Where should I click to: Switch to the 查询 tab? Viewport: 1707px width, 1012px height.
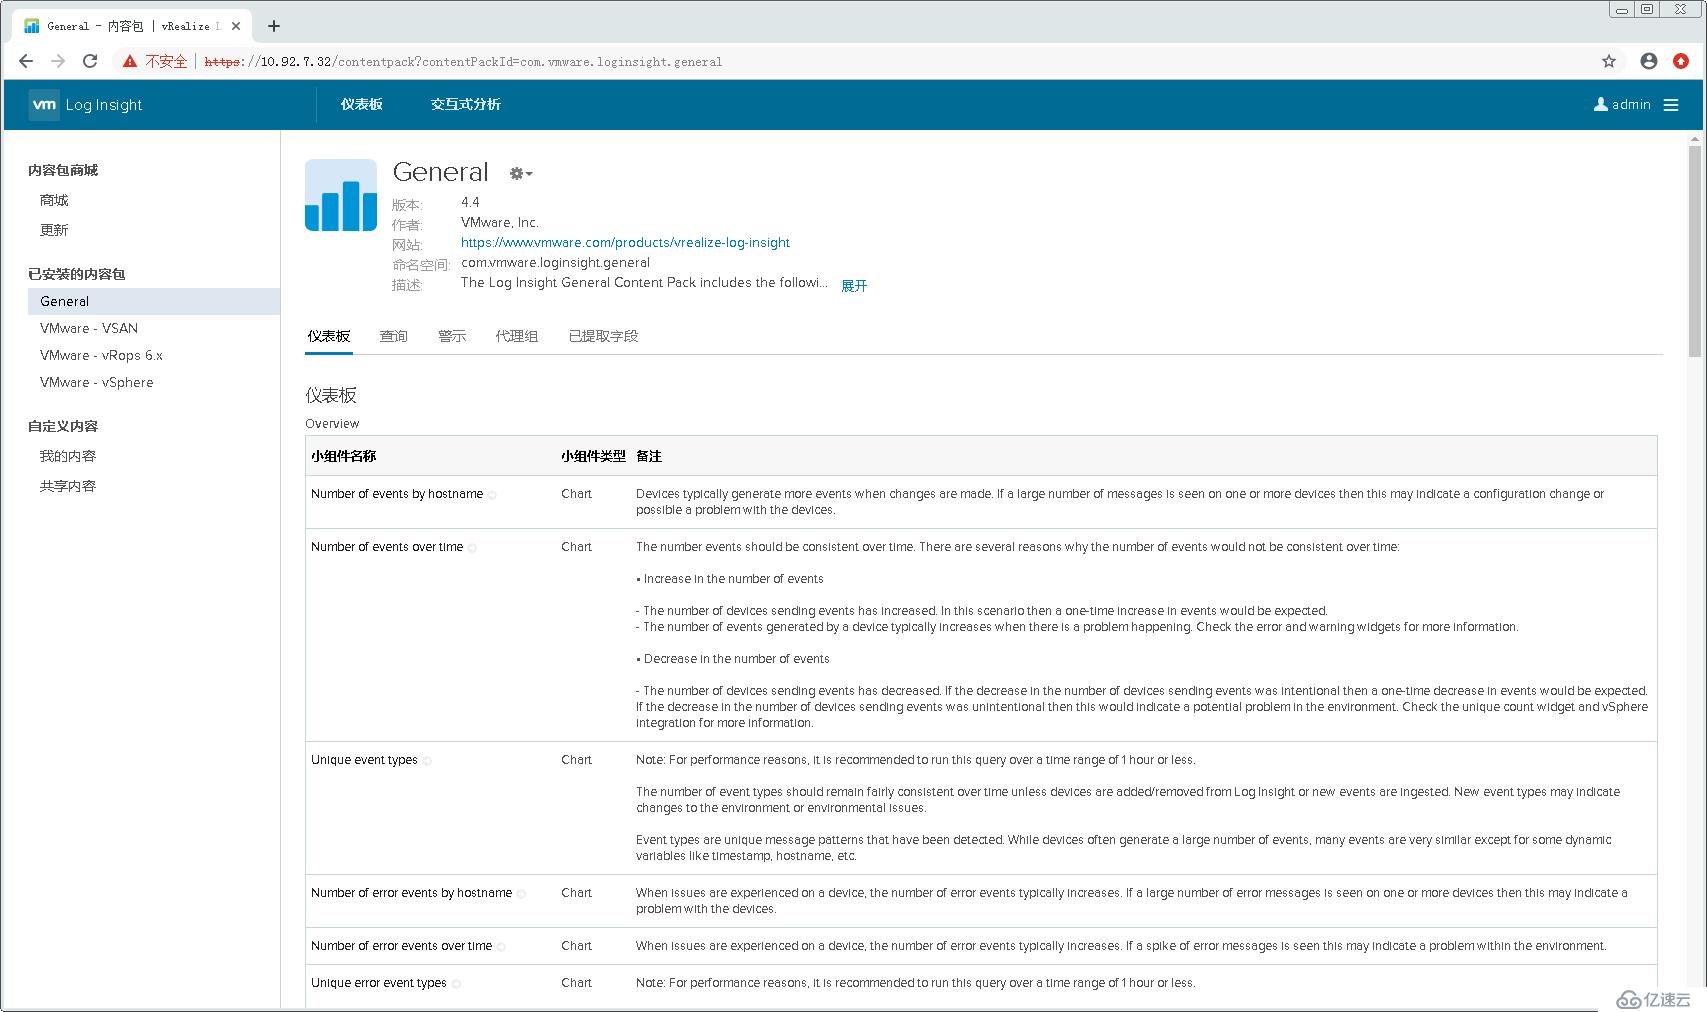click(394, 336)
